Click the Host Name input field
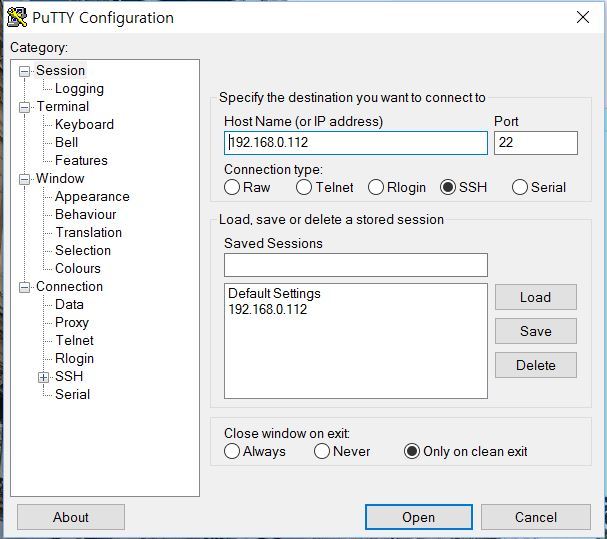The image size is (607, 539). click(x=356, y=143)
